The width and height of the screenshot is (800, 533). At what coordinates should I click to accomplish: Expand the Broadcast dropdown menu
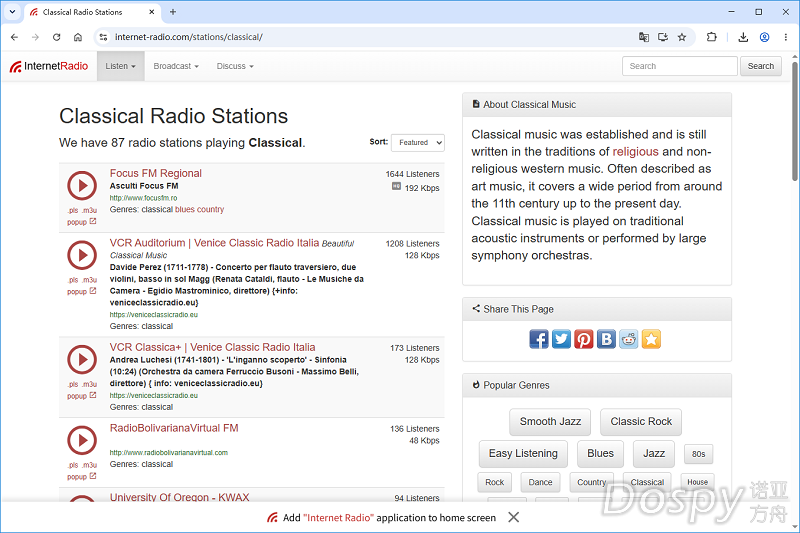[x=176, y=66]
